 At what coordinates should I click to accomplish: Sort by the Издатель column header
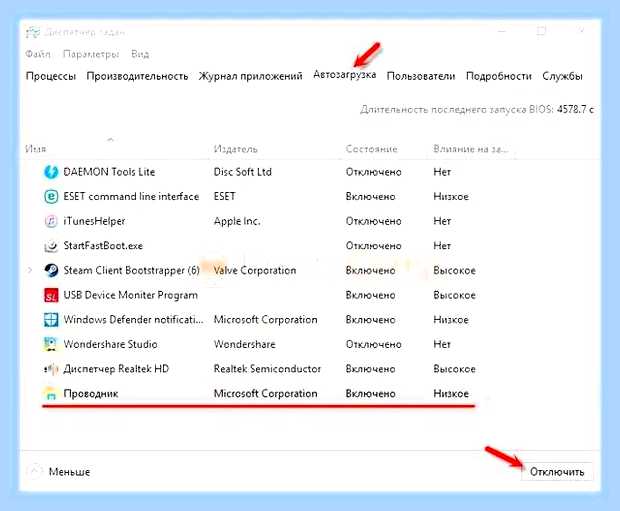point(236,149)
